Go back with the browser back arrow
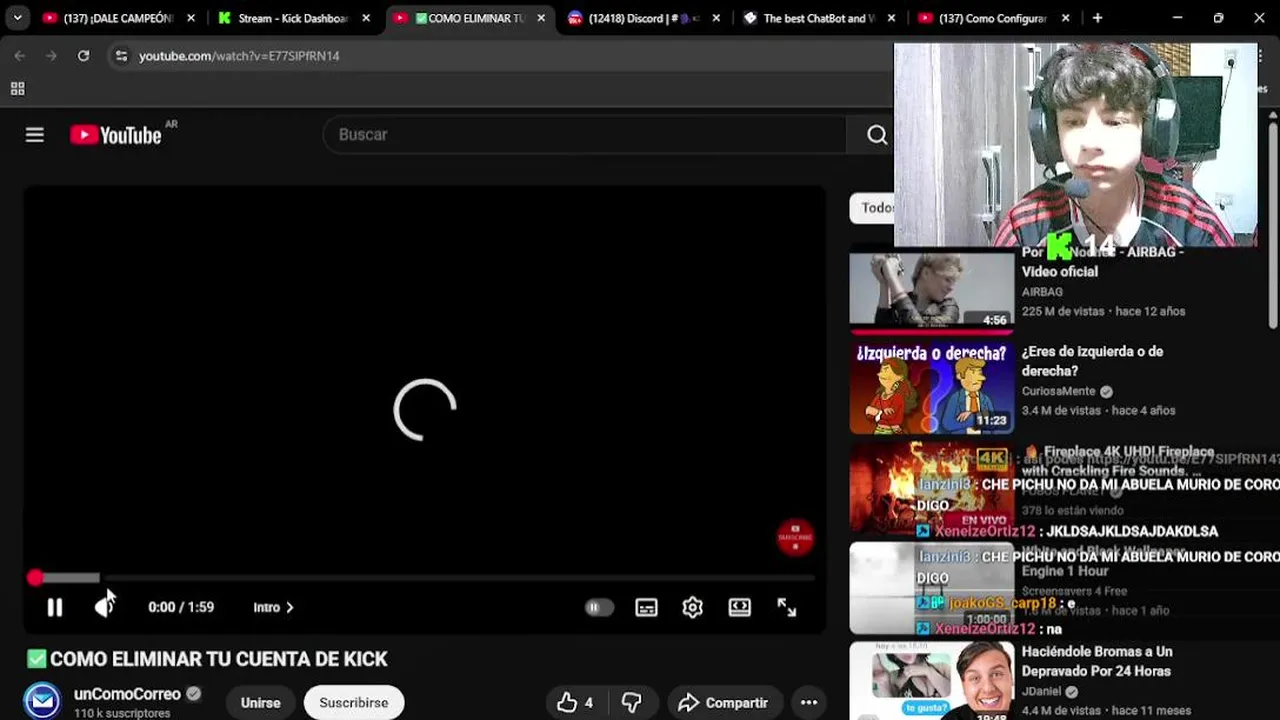Screen dimensions: 1280x720 (20, 56)
